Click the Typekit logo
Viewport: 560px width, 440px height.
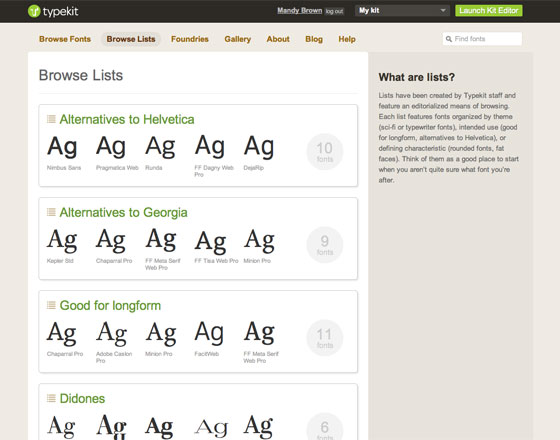[x=53, y=11]
